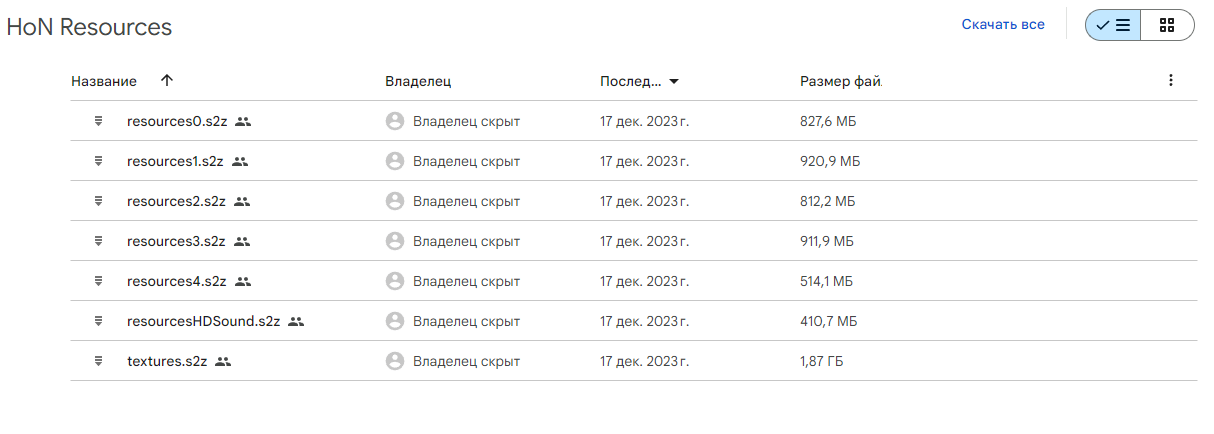Reverse sort direction with the Название arrow
The image size is (1214, 434).
(x=166, y=81)
